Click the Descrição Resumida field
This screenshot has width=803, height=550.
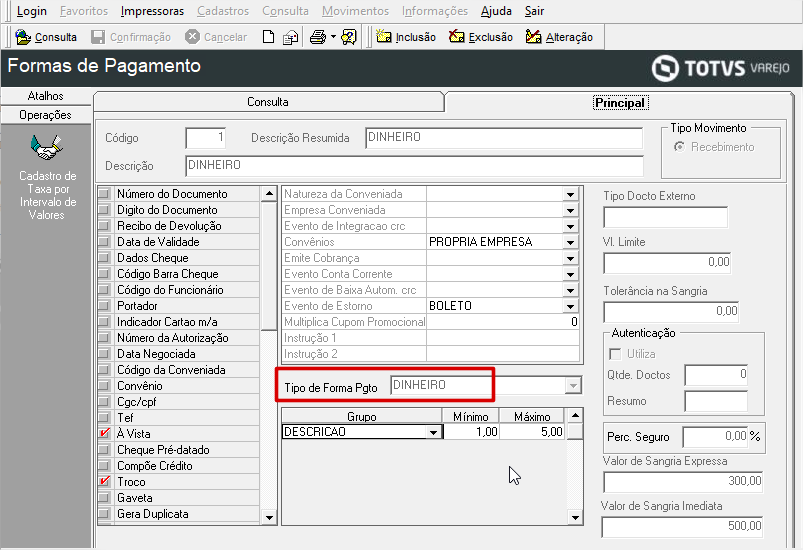click(x=504, y=138)
